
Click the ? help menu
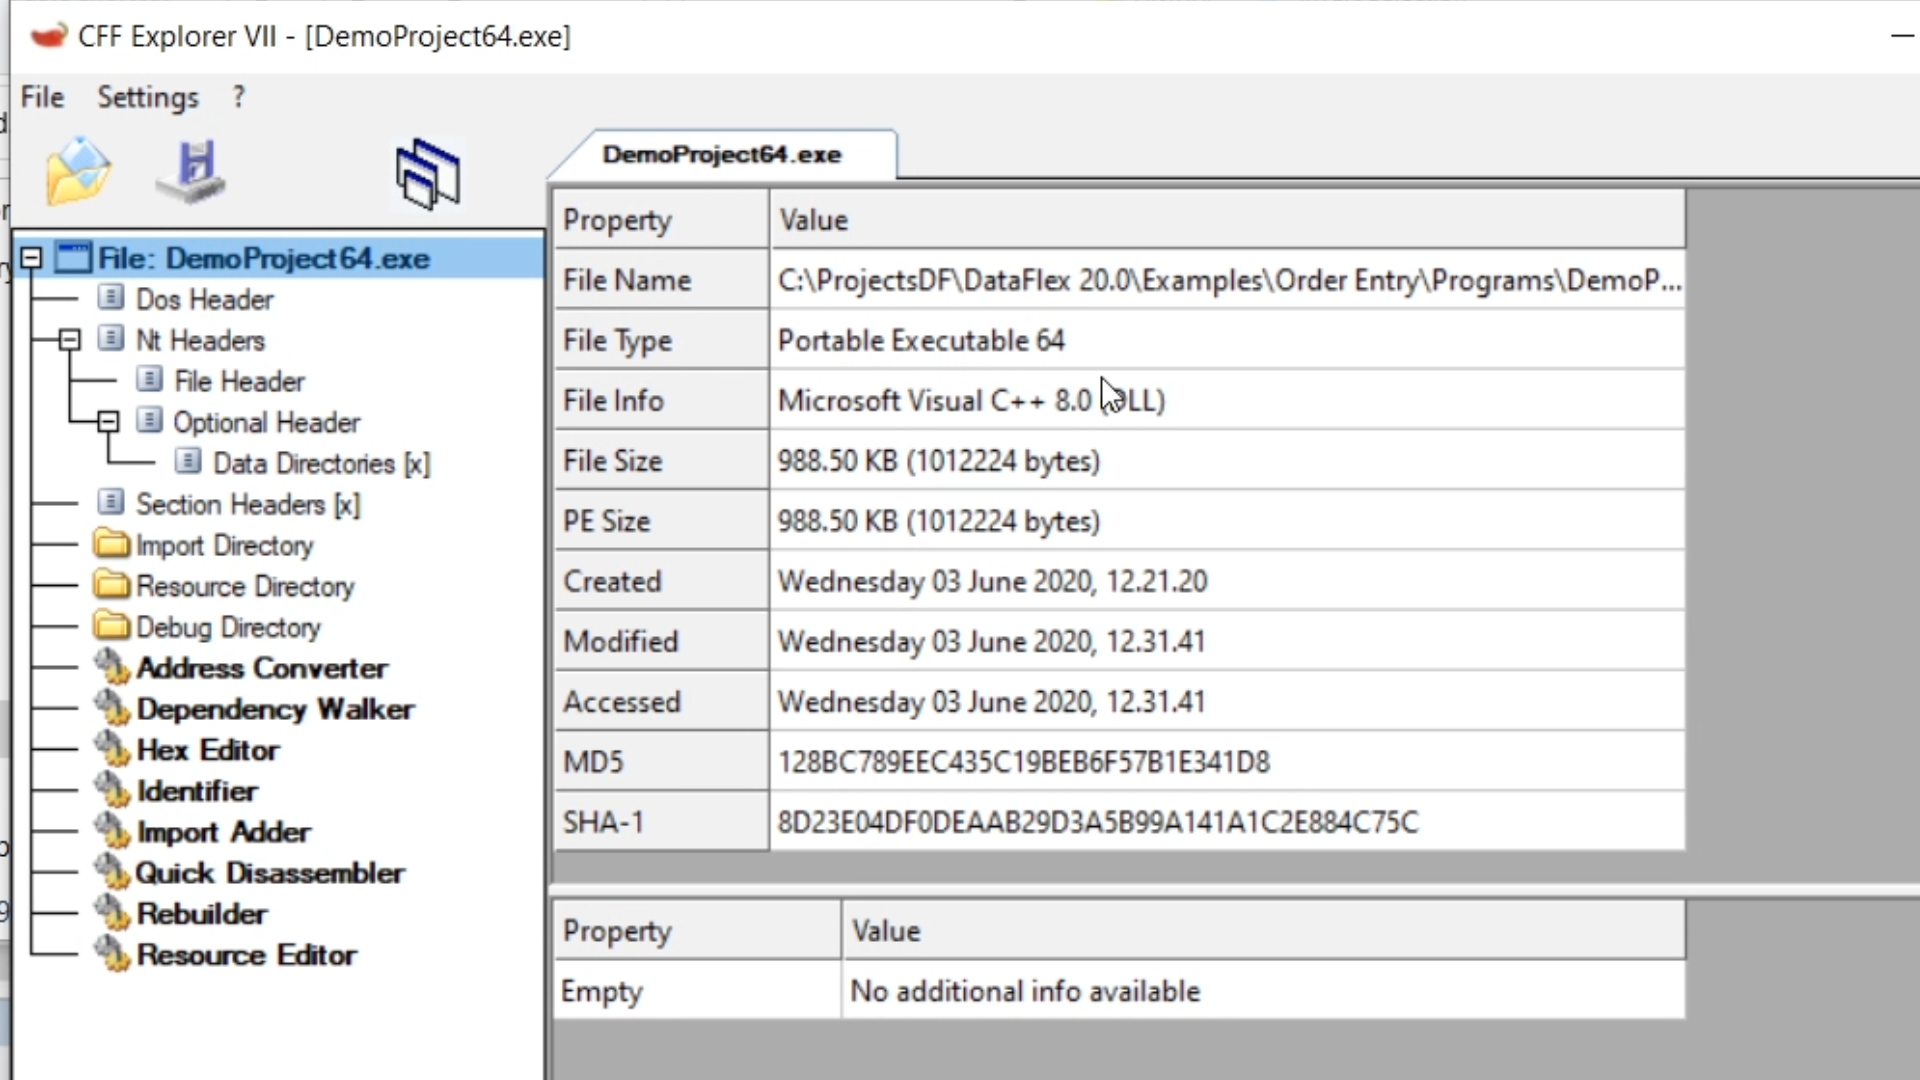point(238,97)
